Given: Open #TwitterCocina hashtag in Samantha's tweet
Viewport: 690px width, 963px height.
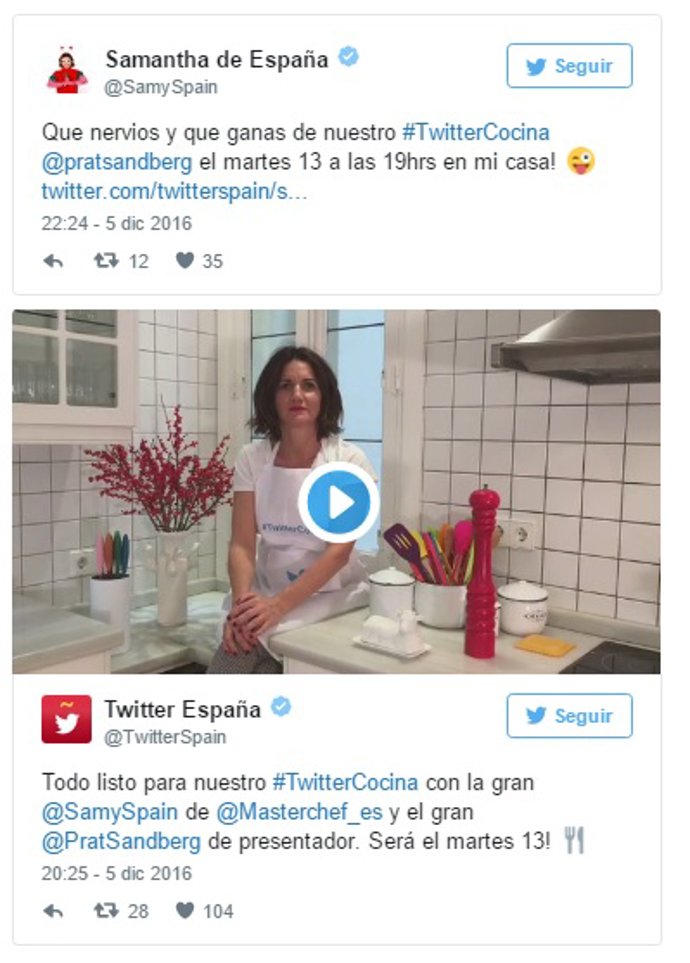Looking at the screenshot, I should [476, 132].
